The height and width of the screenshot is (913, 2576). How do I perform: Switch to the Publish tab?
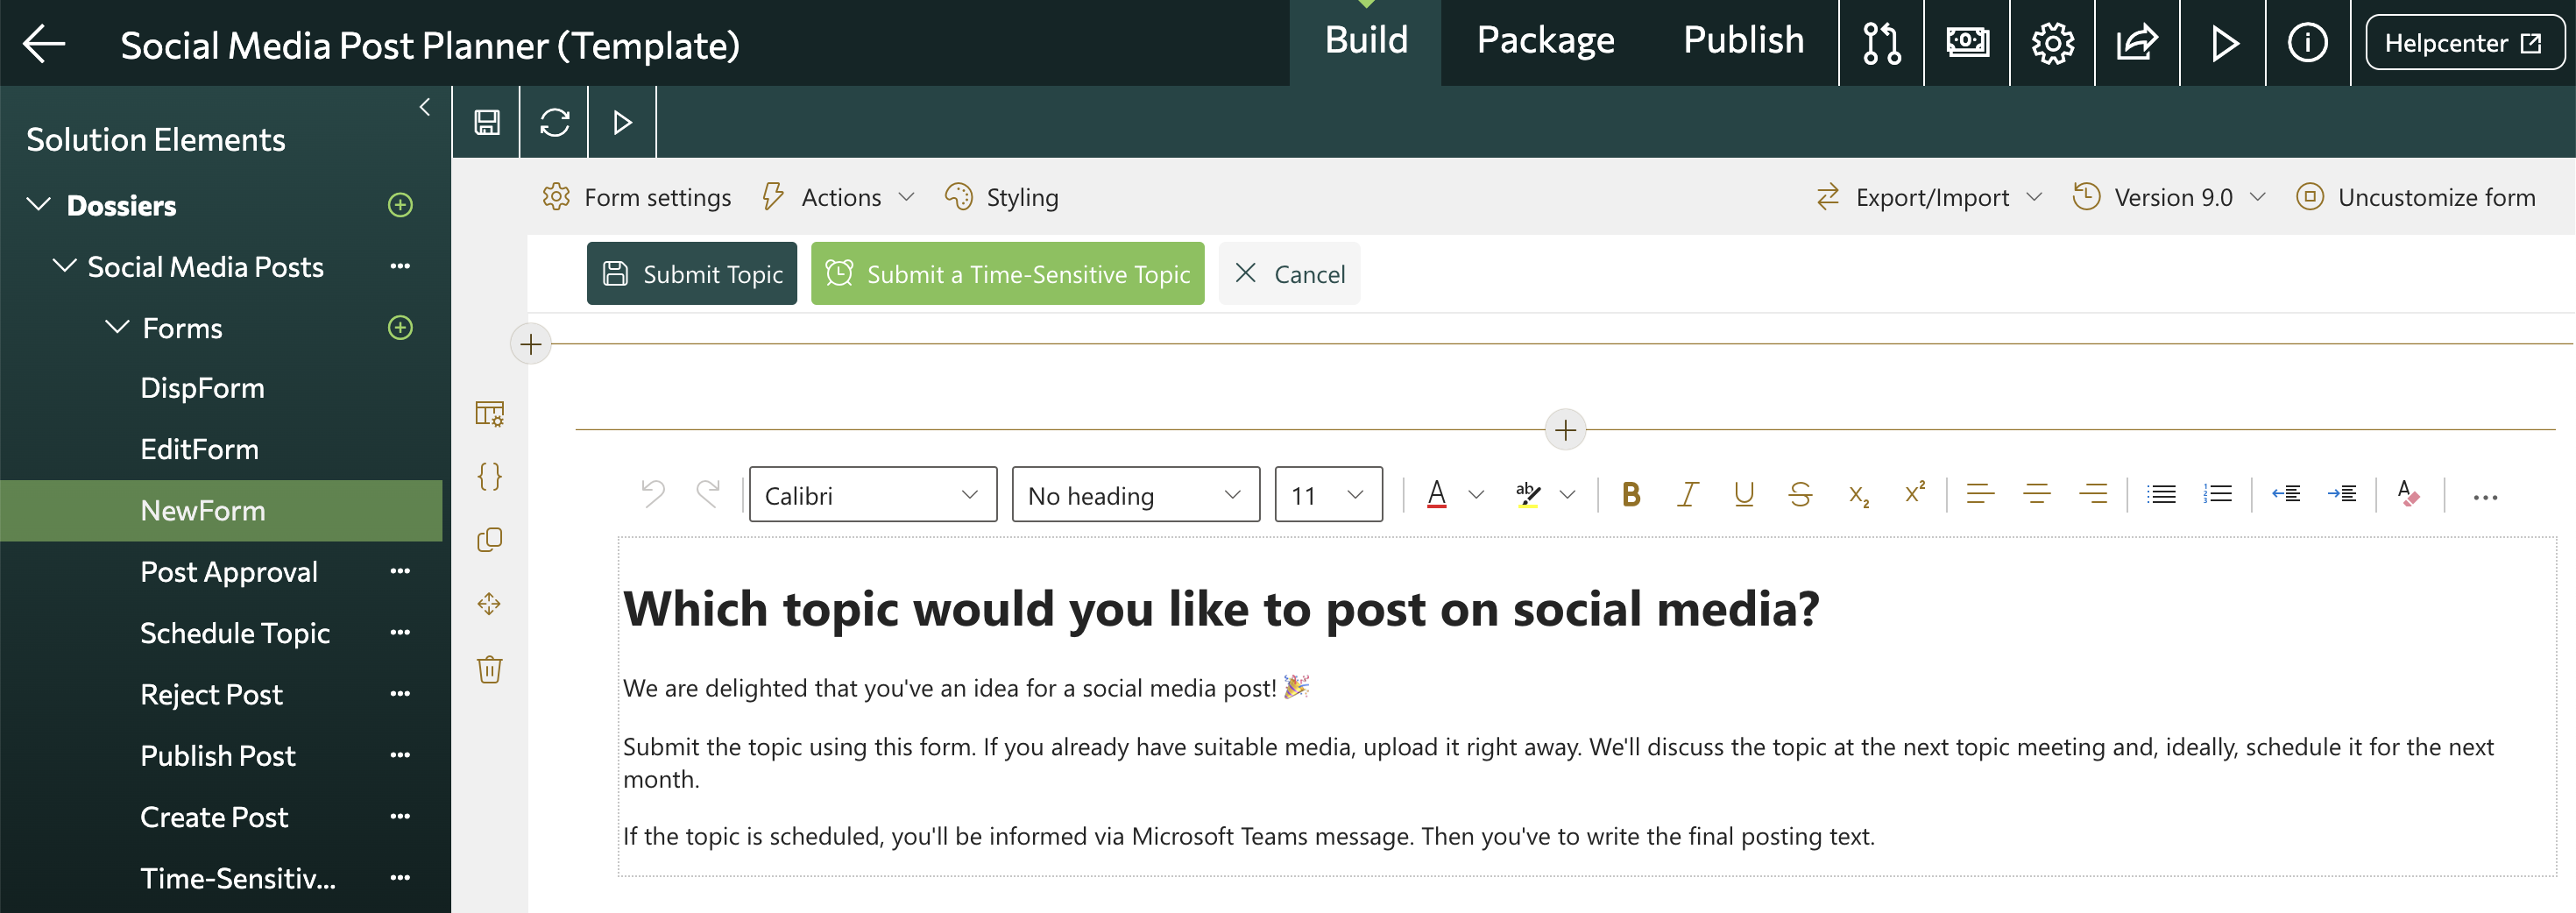[x=1743, y=41]
